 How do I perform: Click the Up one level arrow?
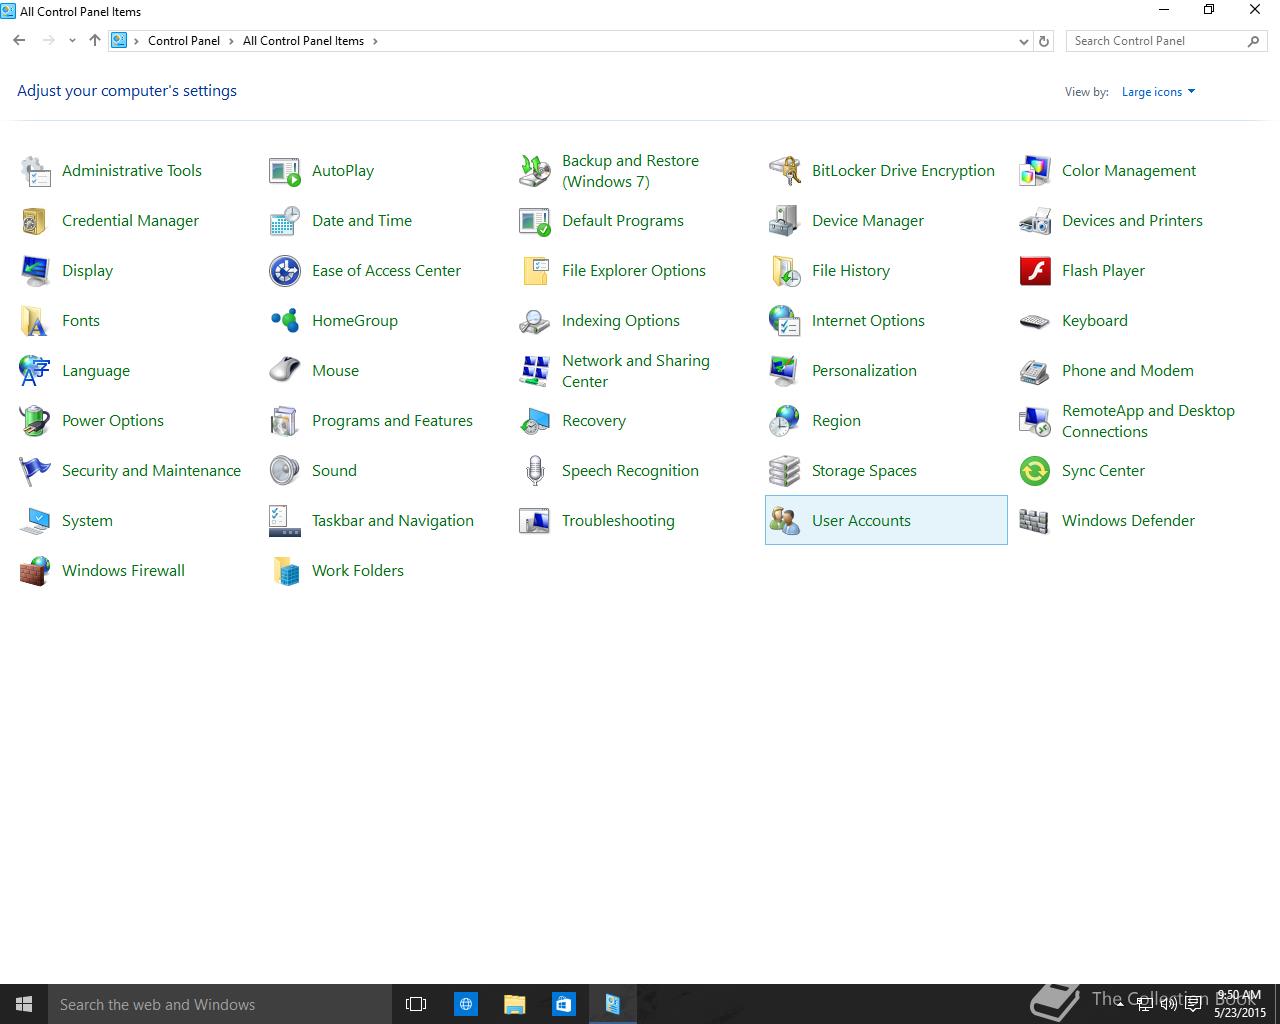coord(95,41)
